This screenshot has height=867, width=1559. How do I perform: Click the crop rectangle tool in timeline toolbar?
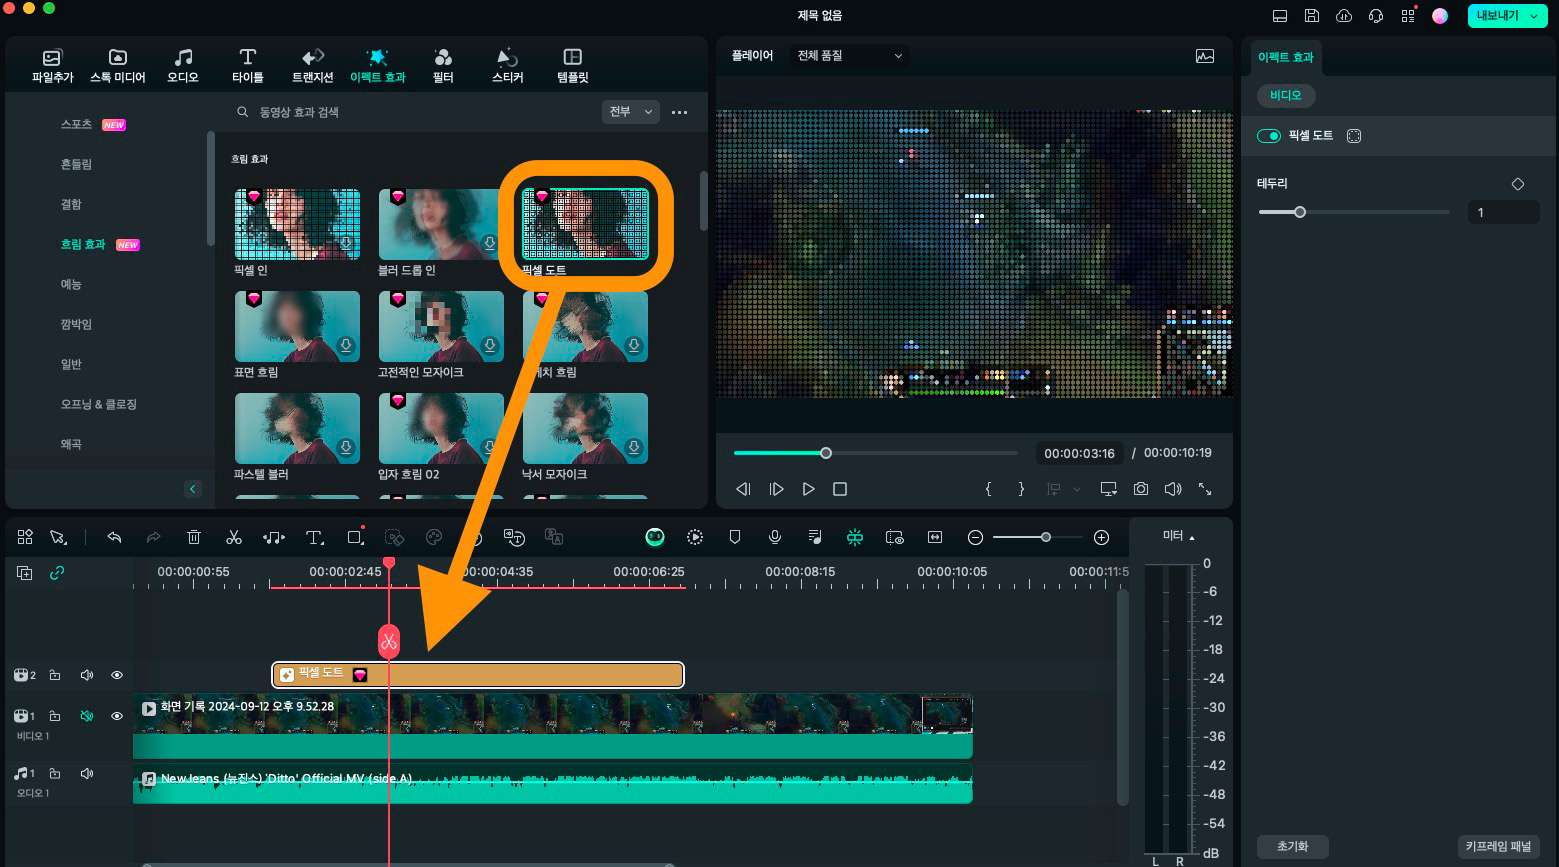(x=355, y=538)
